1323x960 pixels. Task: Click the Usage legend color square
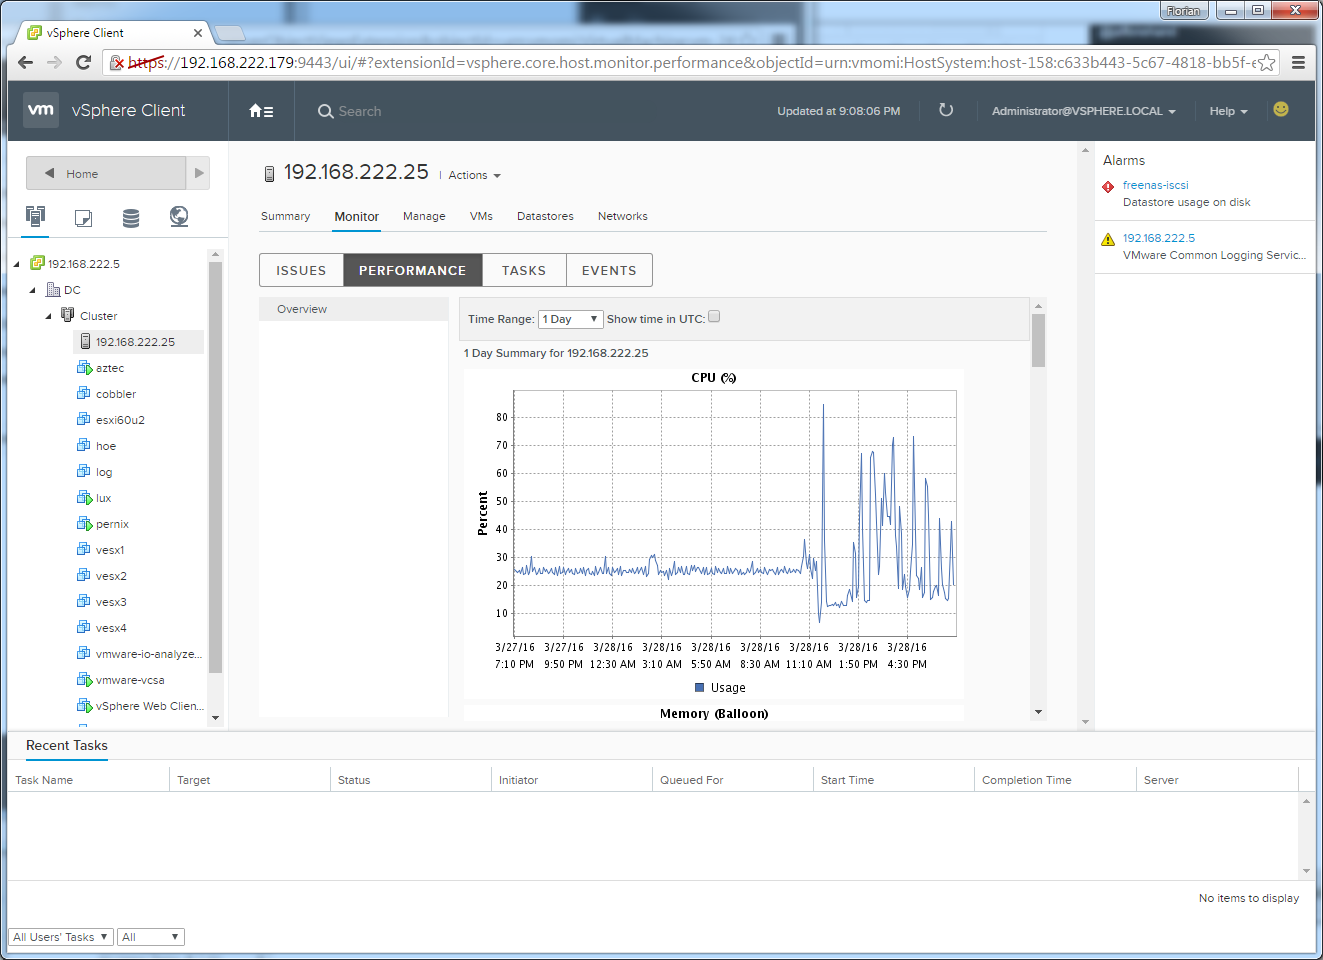tap(700, 687)
